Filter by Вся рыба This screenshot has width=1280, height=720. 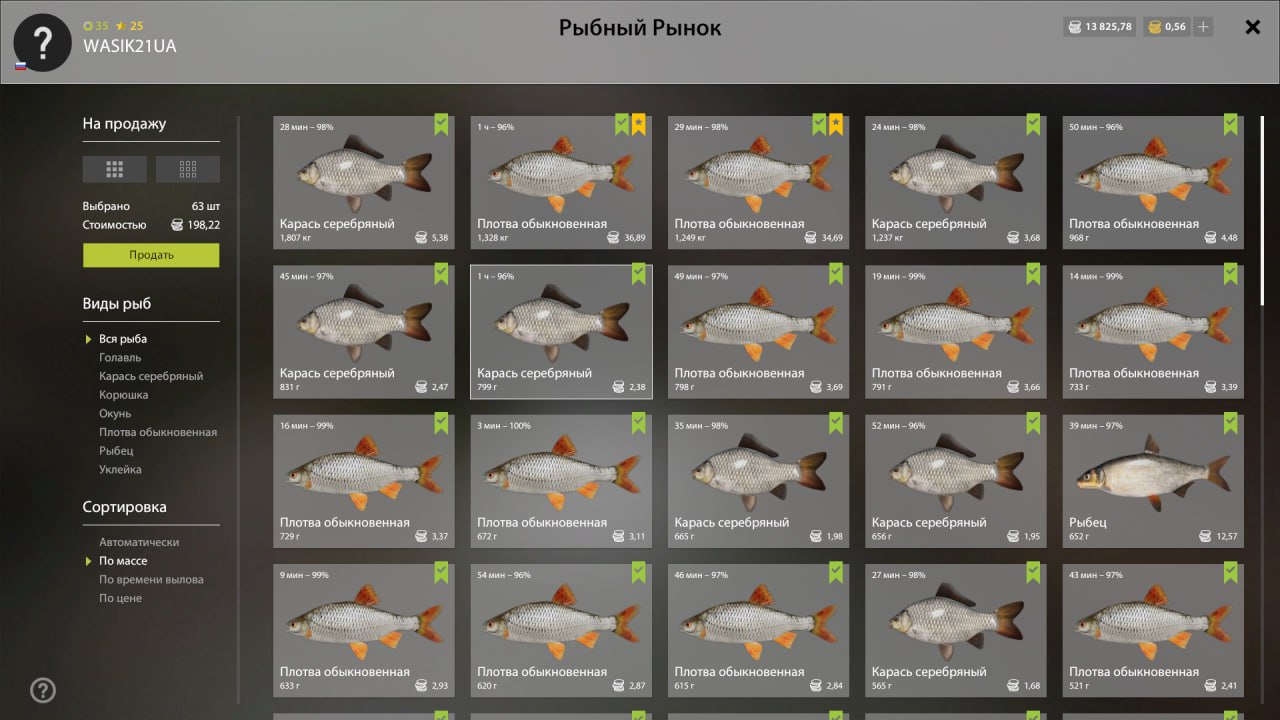[122, 339]
